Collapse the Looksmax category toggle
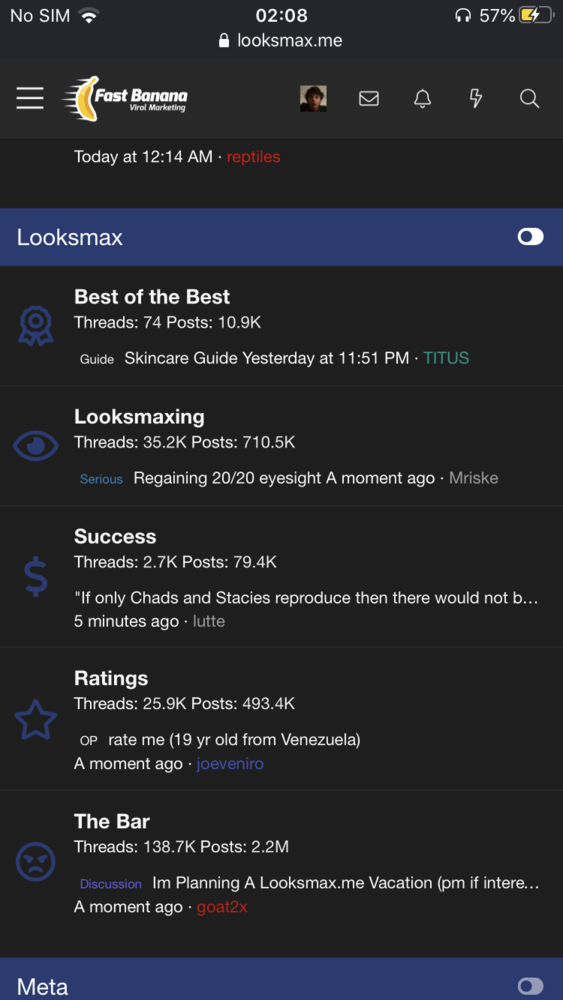This screenshot has width=563, height=1000. 530,237
